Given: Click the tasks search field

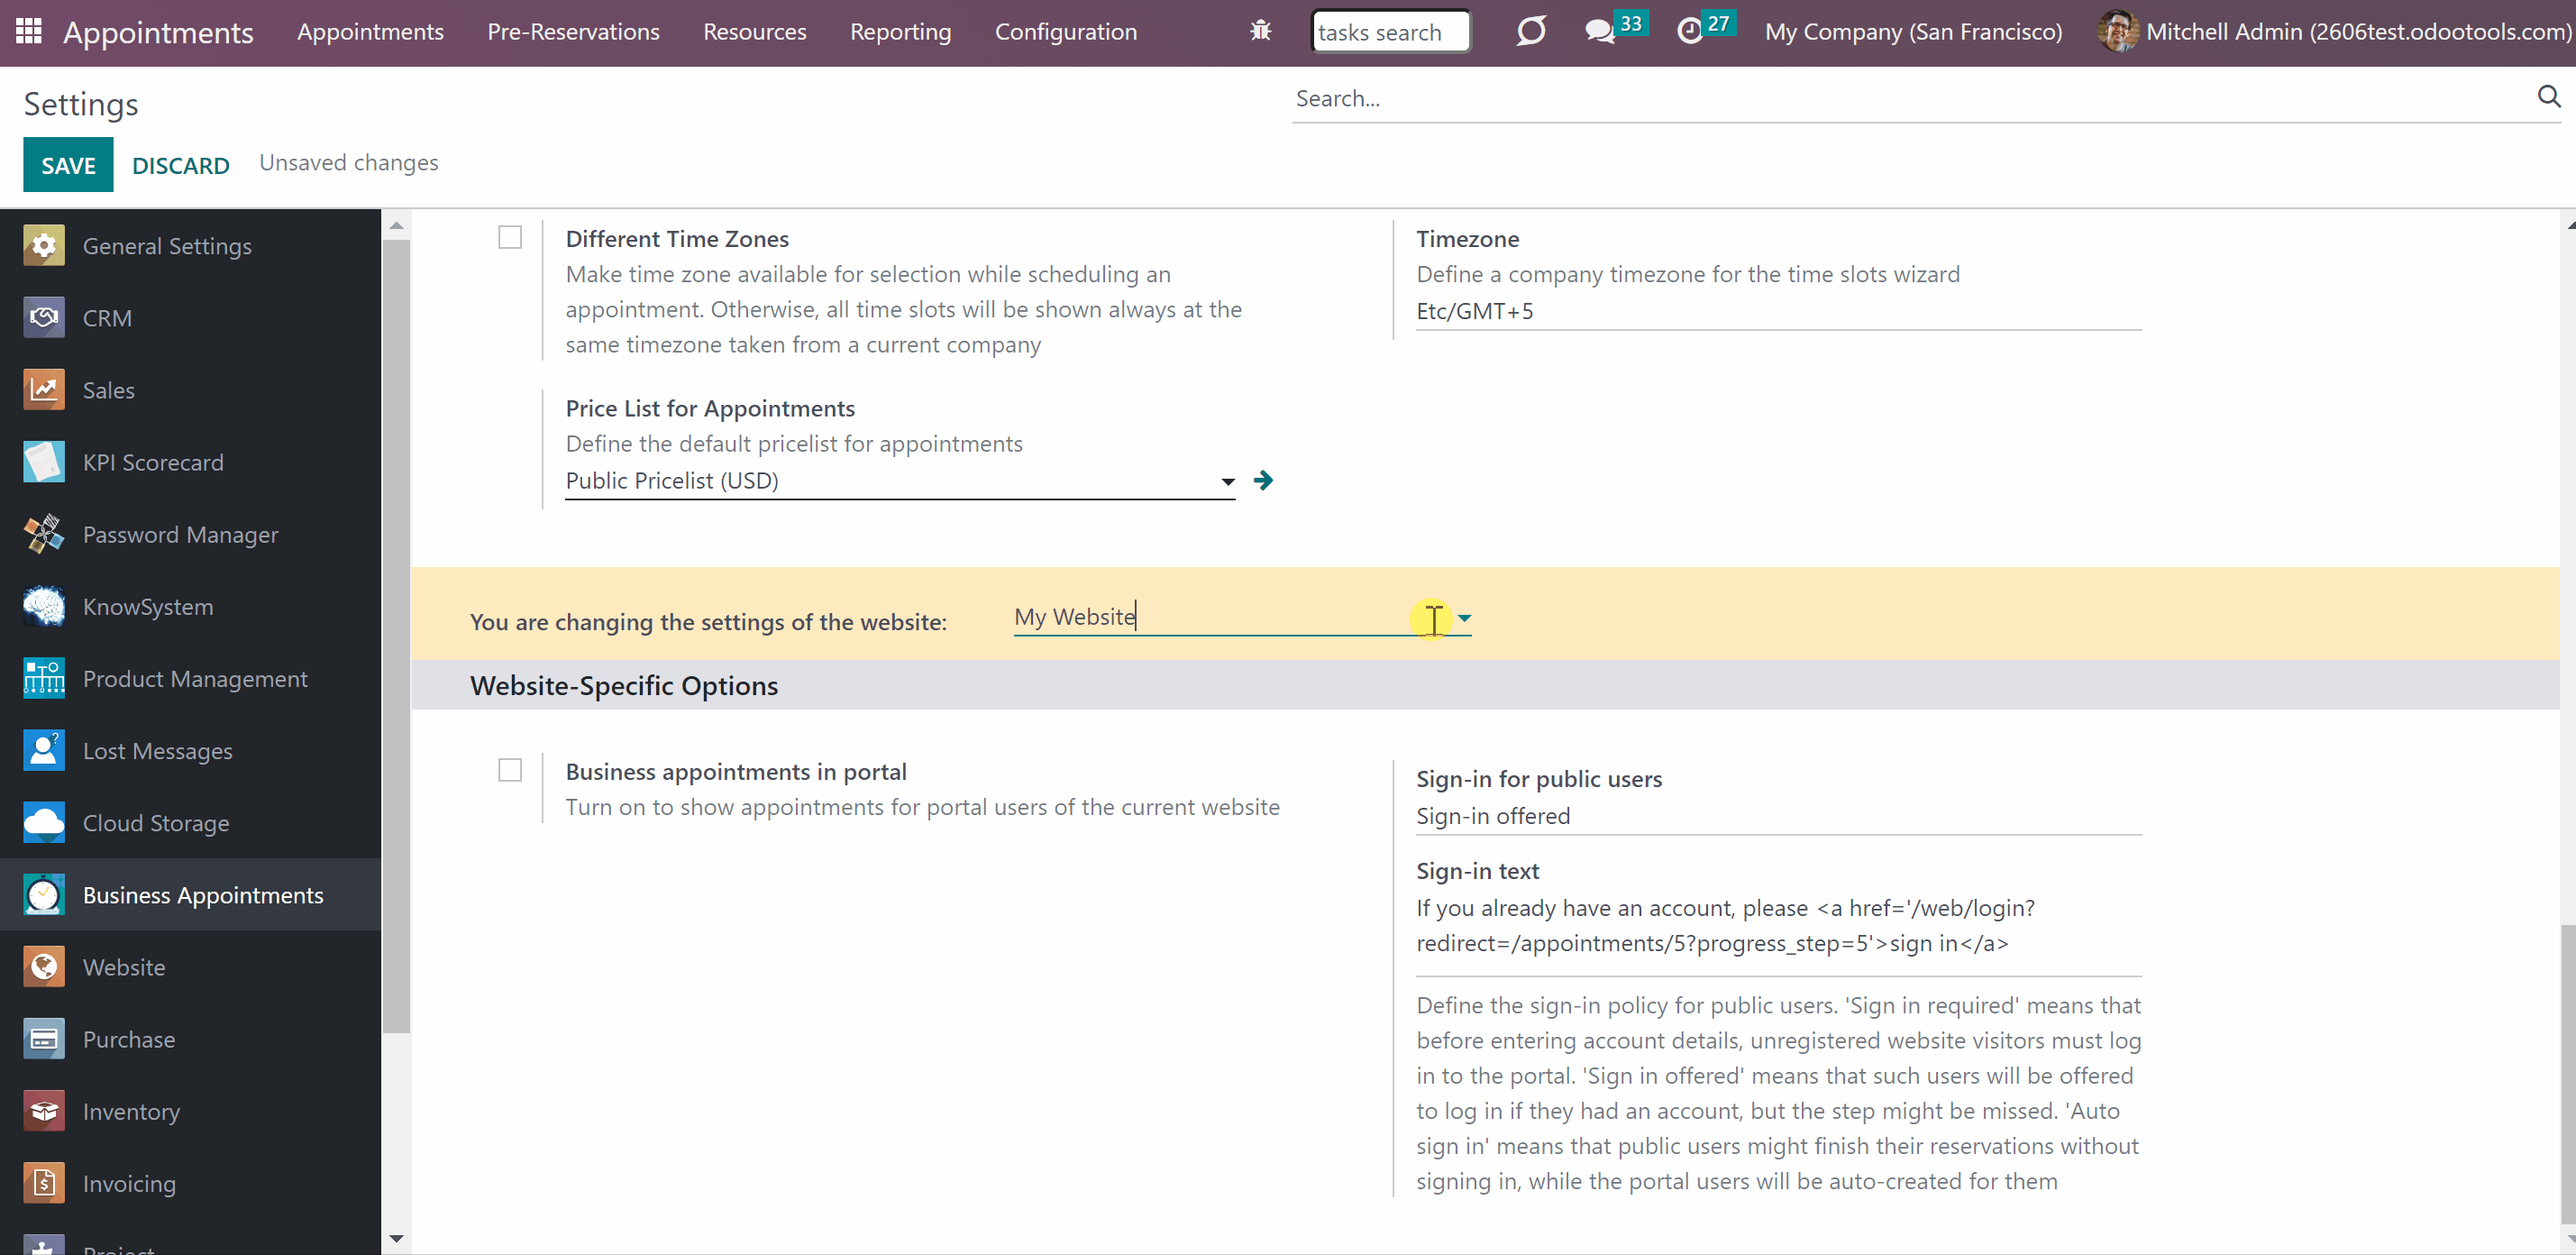Looking at the screenshot, I should pos(1390,32).
